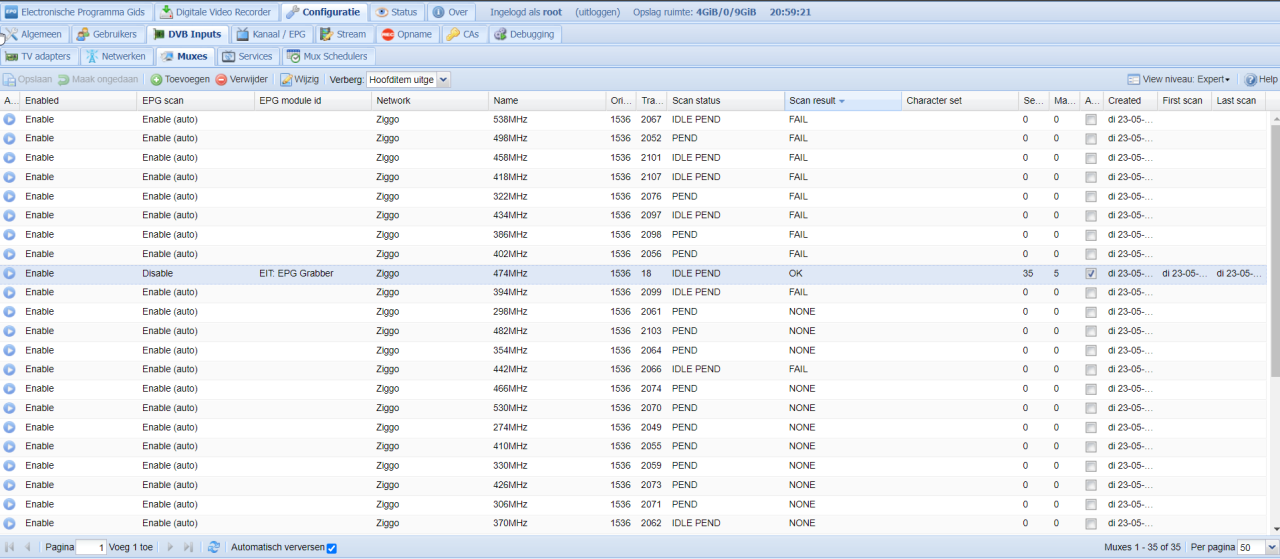1280x559 pixels.
Task: Open the Digitale Video Recorder tab
Action: [x=215, y=12]
